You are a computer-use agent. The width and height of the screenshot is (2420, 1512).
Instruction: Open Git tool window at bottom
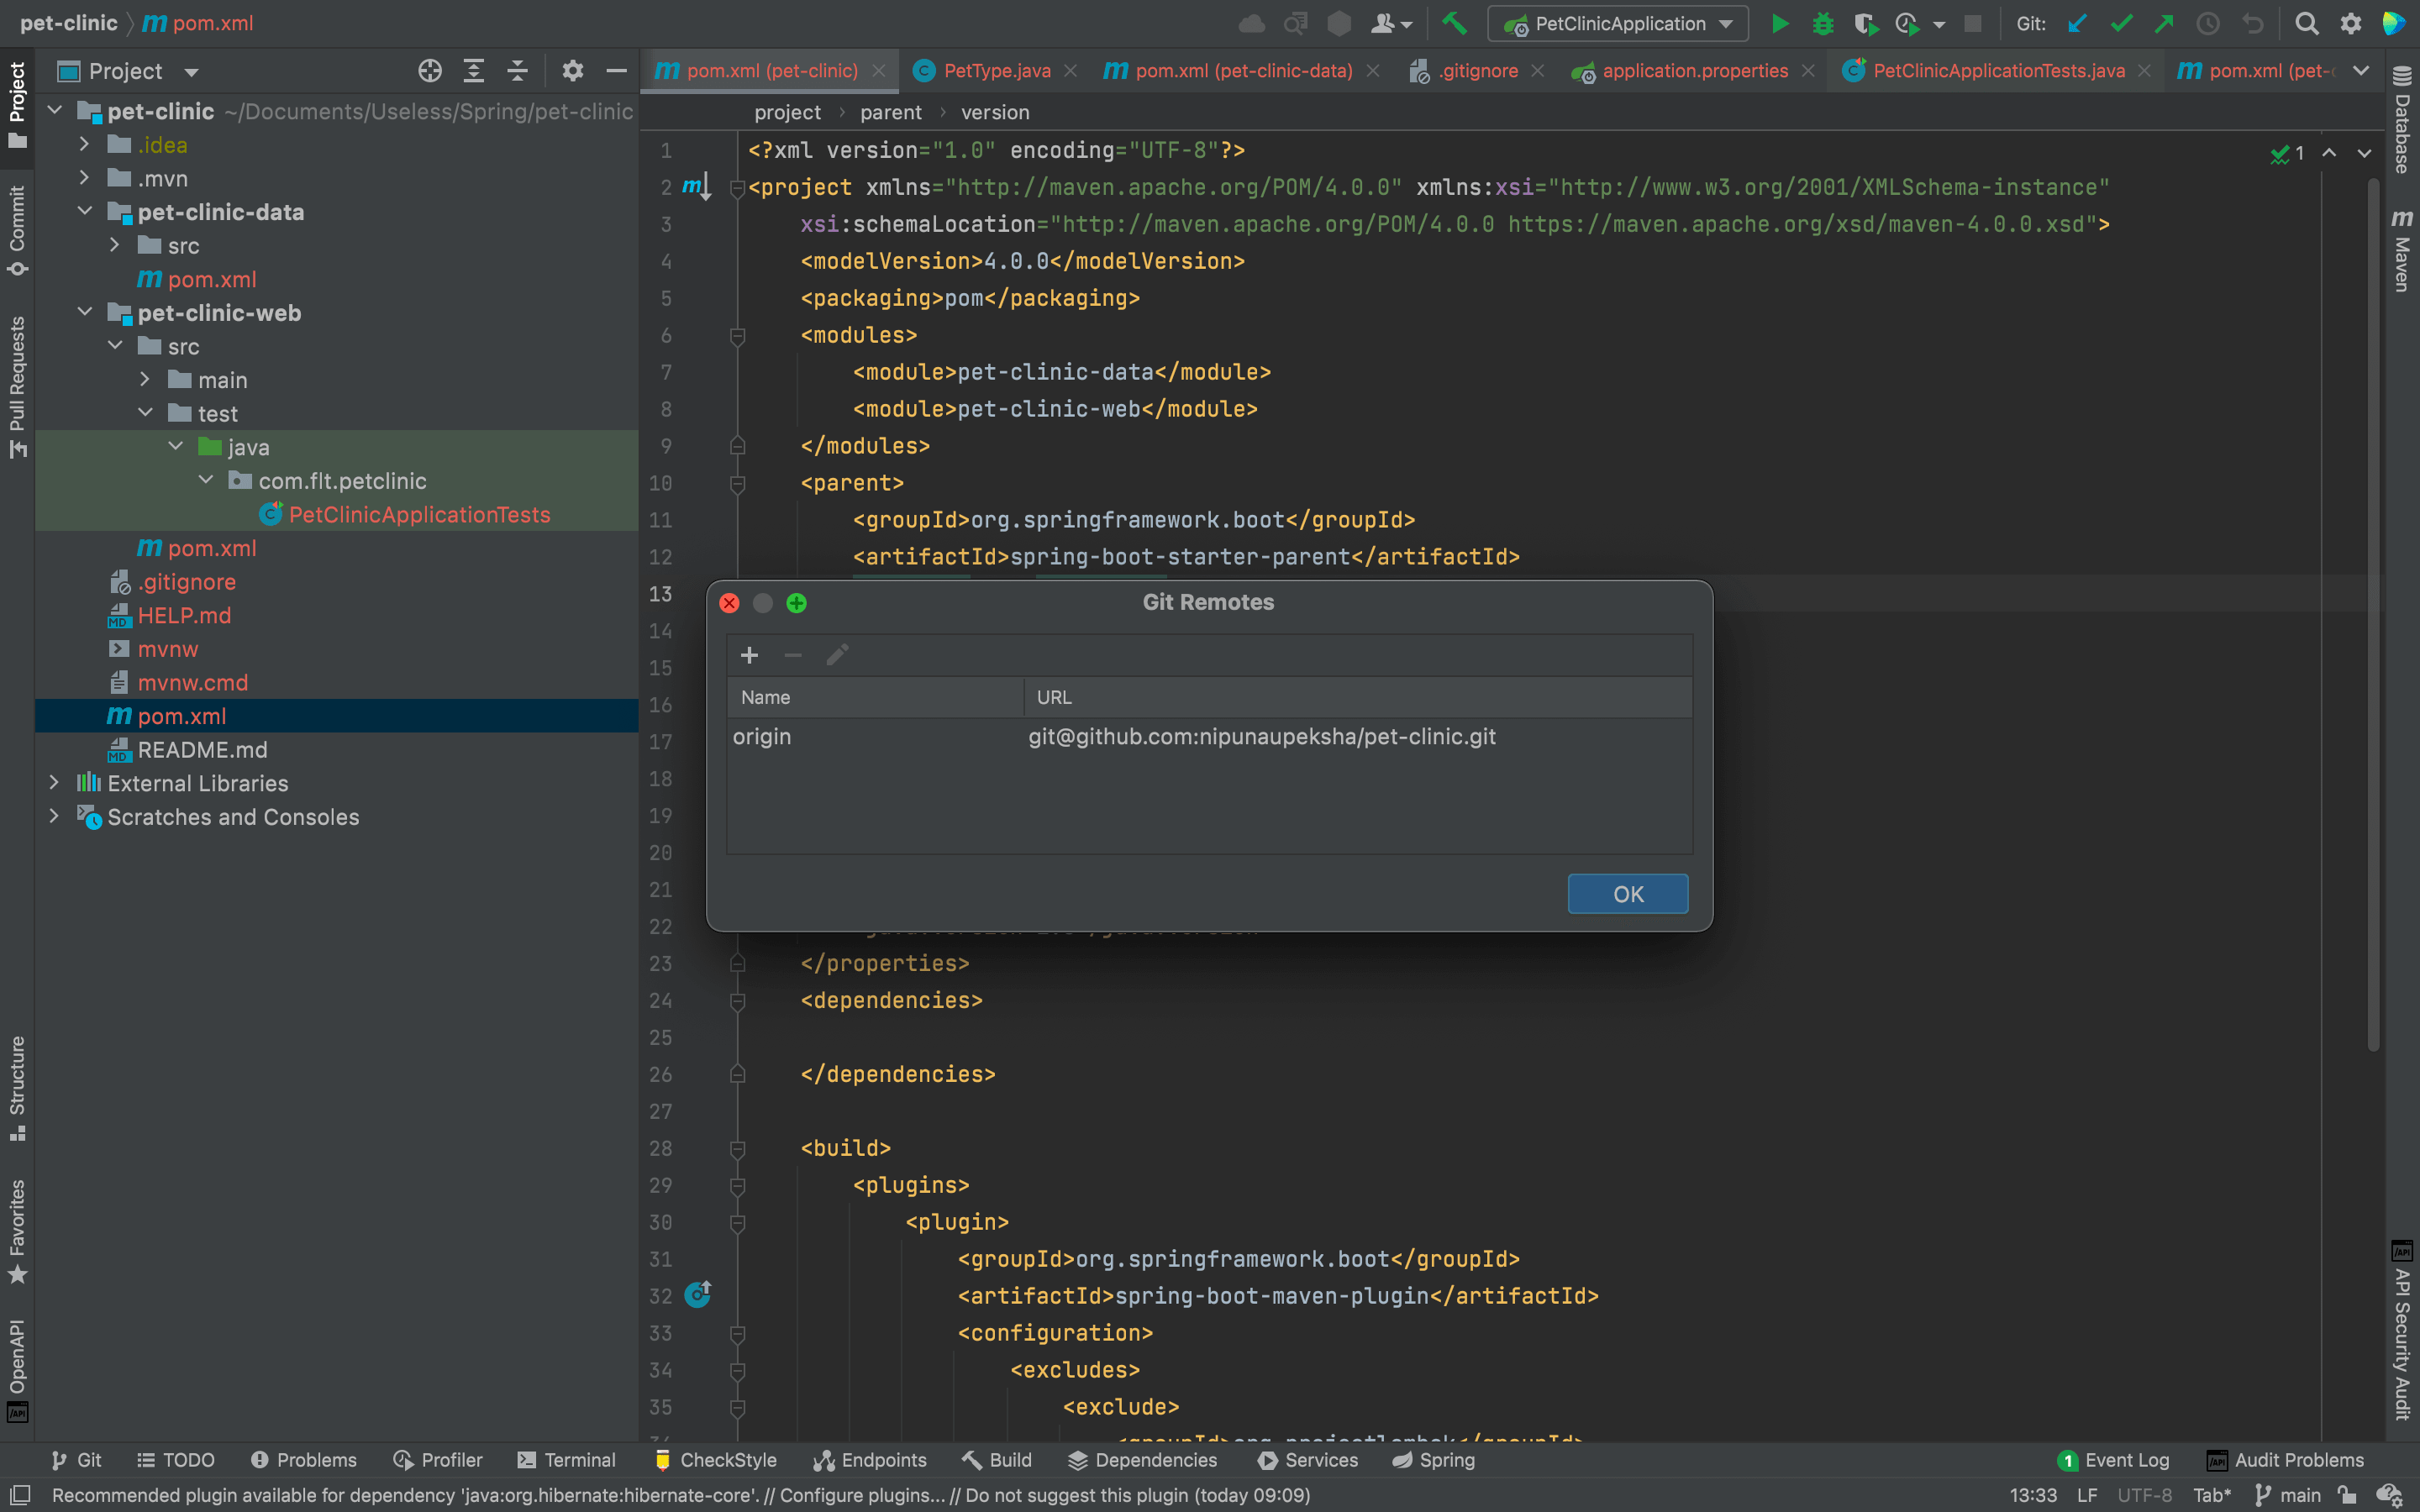(x=77, y=1460)
